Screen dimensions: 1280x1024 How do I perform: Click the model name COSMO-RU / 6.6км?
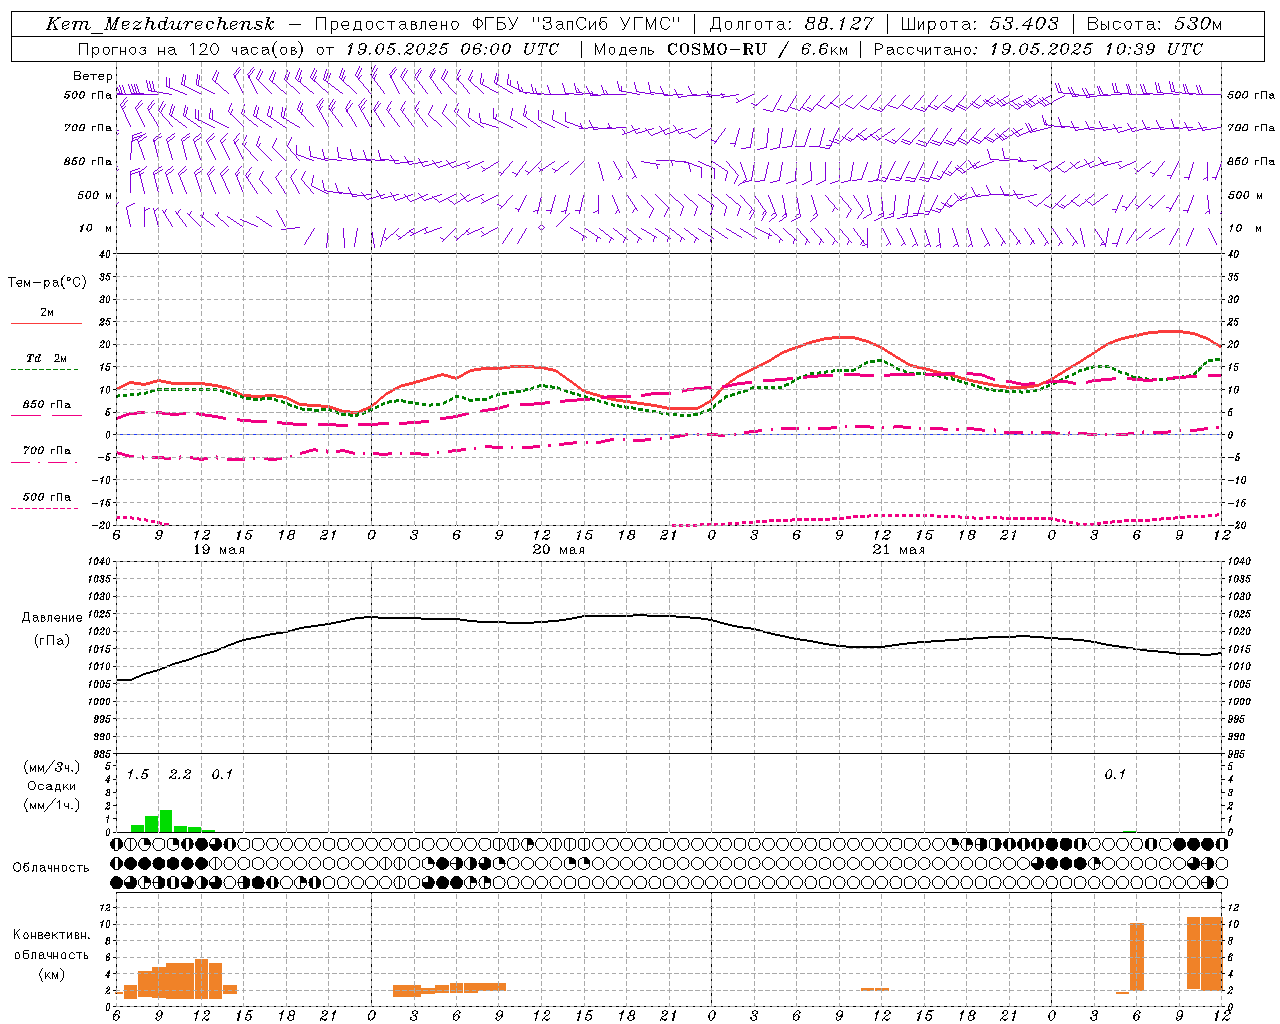tap(758, 49)
